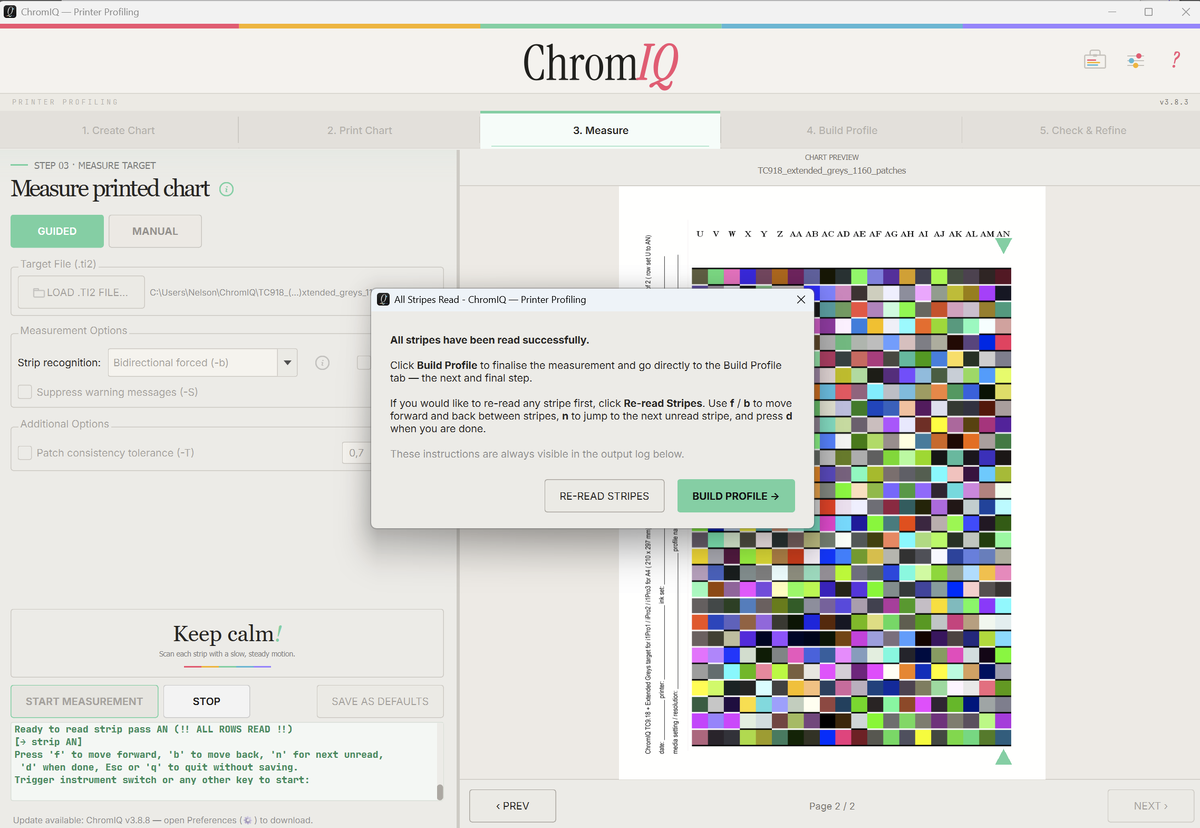The height and width of the screenshot is (828, 1200).
Task: Click the output log scrollbar thumb
Action: tap(439, 792)
